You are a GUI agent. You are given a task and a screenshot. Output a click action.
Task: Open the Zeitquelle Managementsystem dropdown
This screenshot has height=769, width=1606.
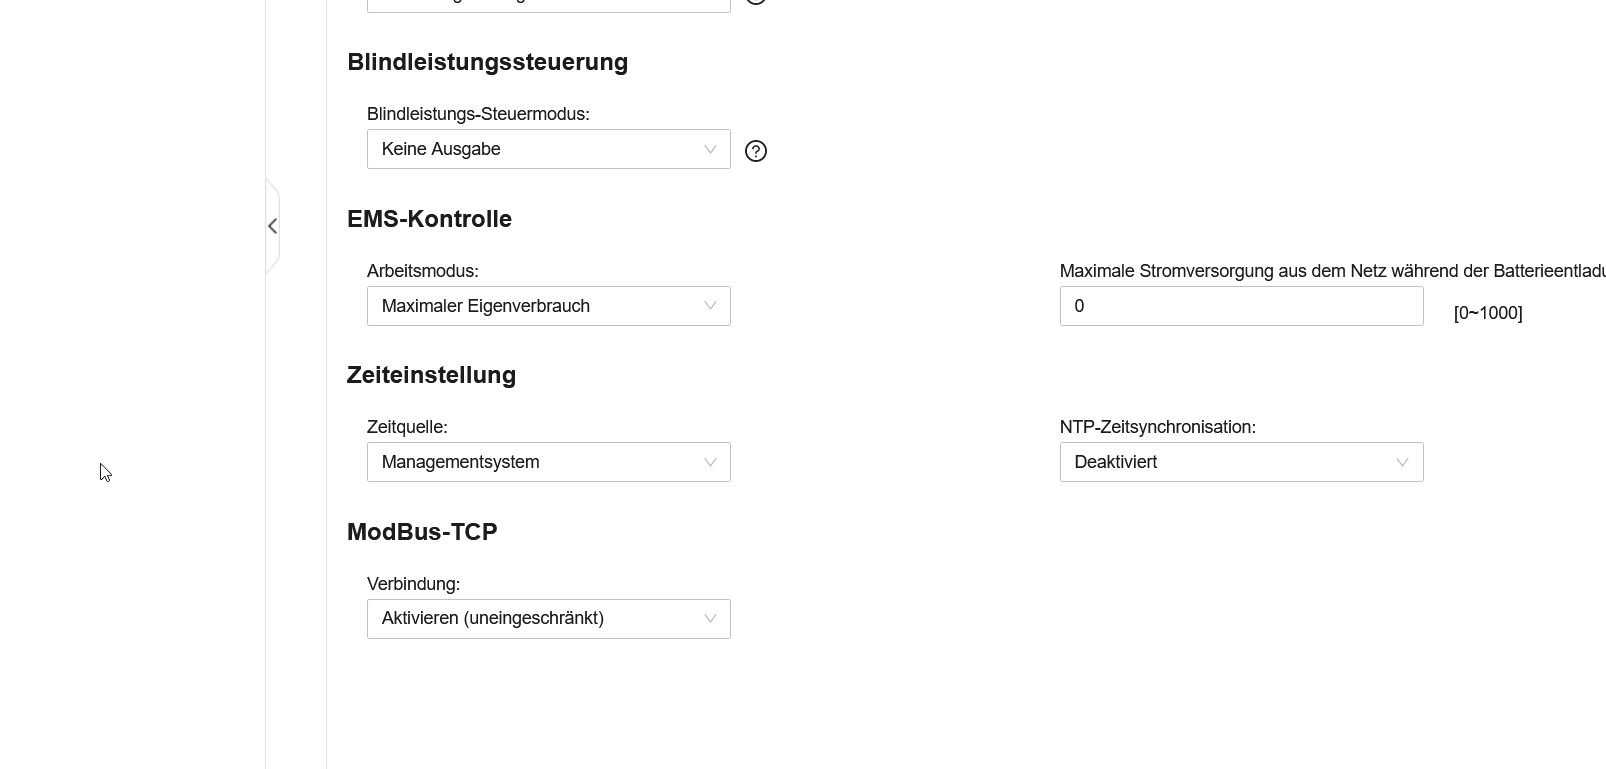[548, 462]
